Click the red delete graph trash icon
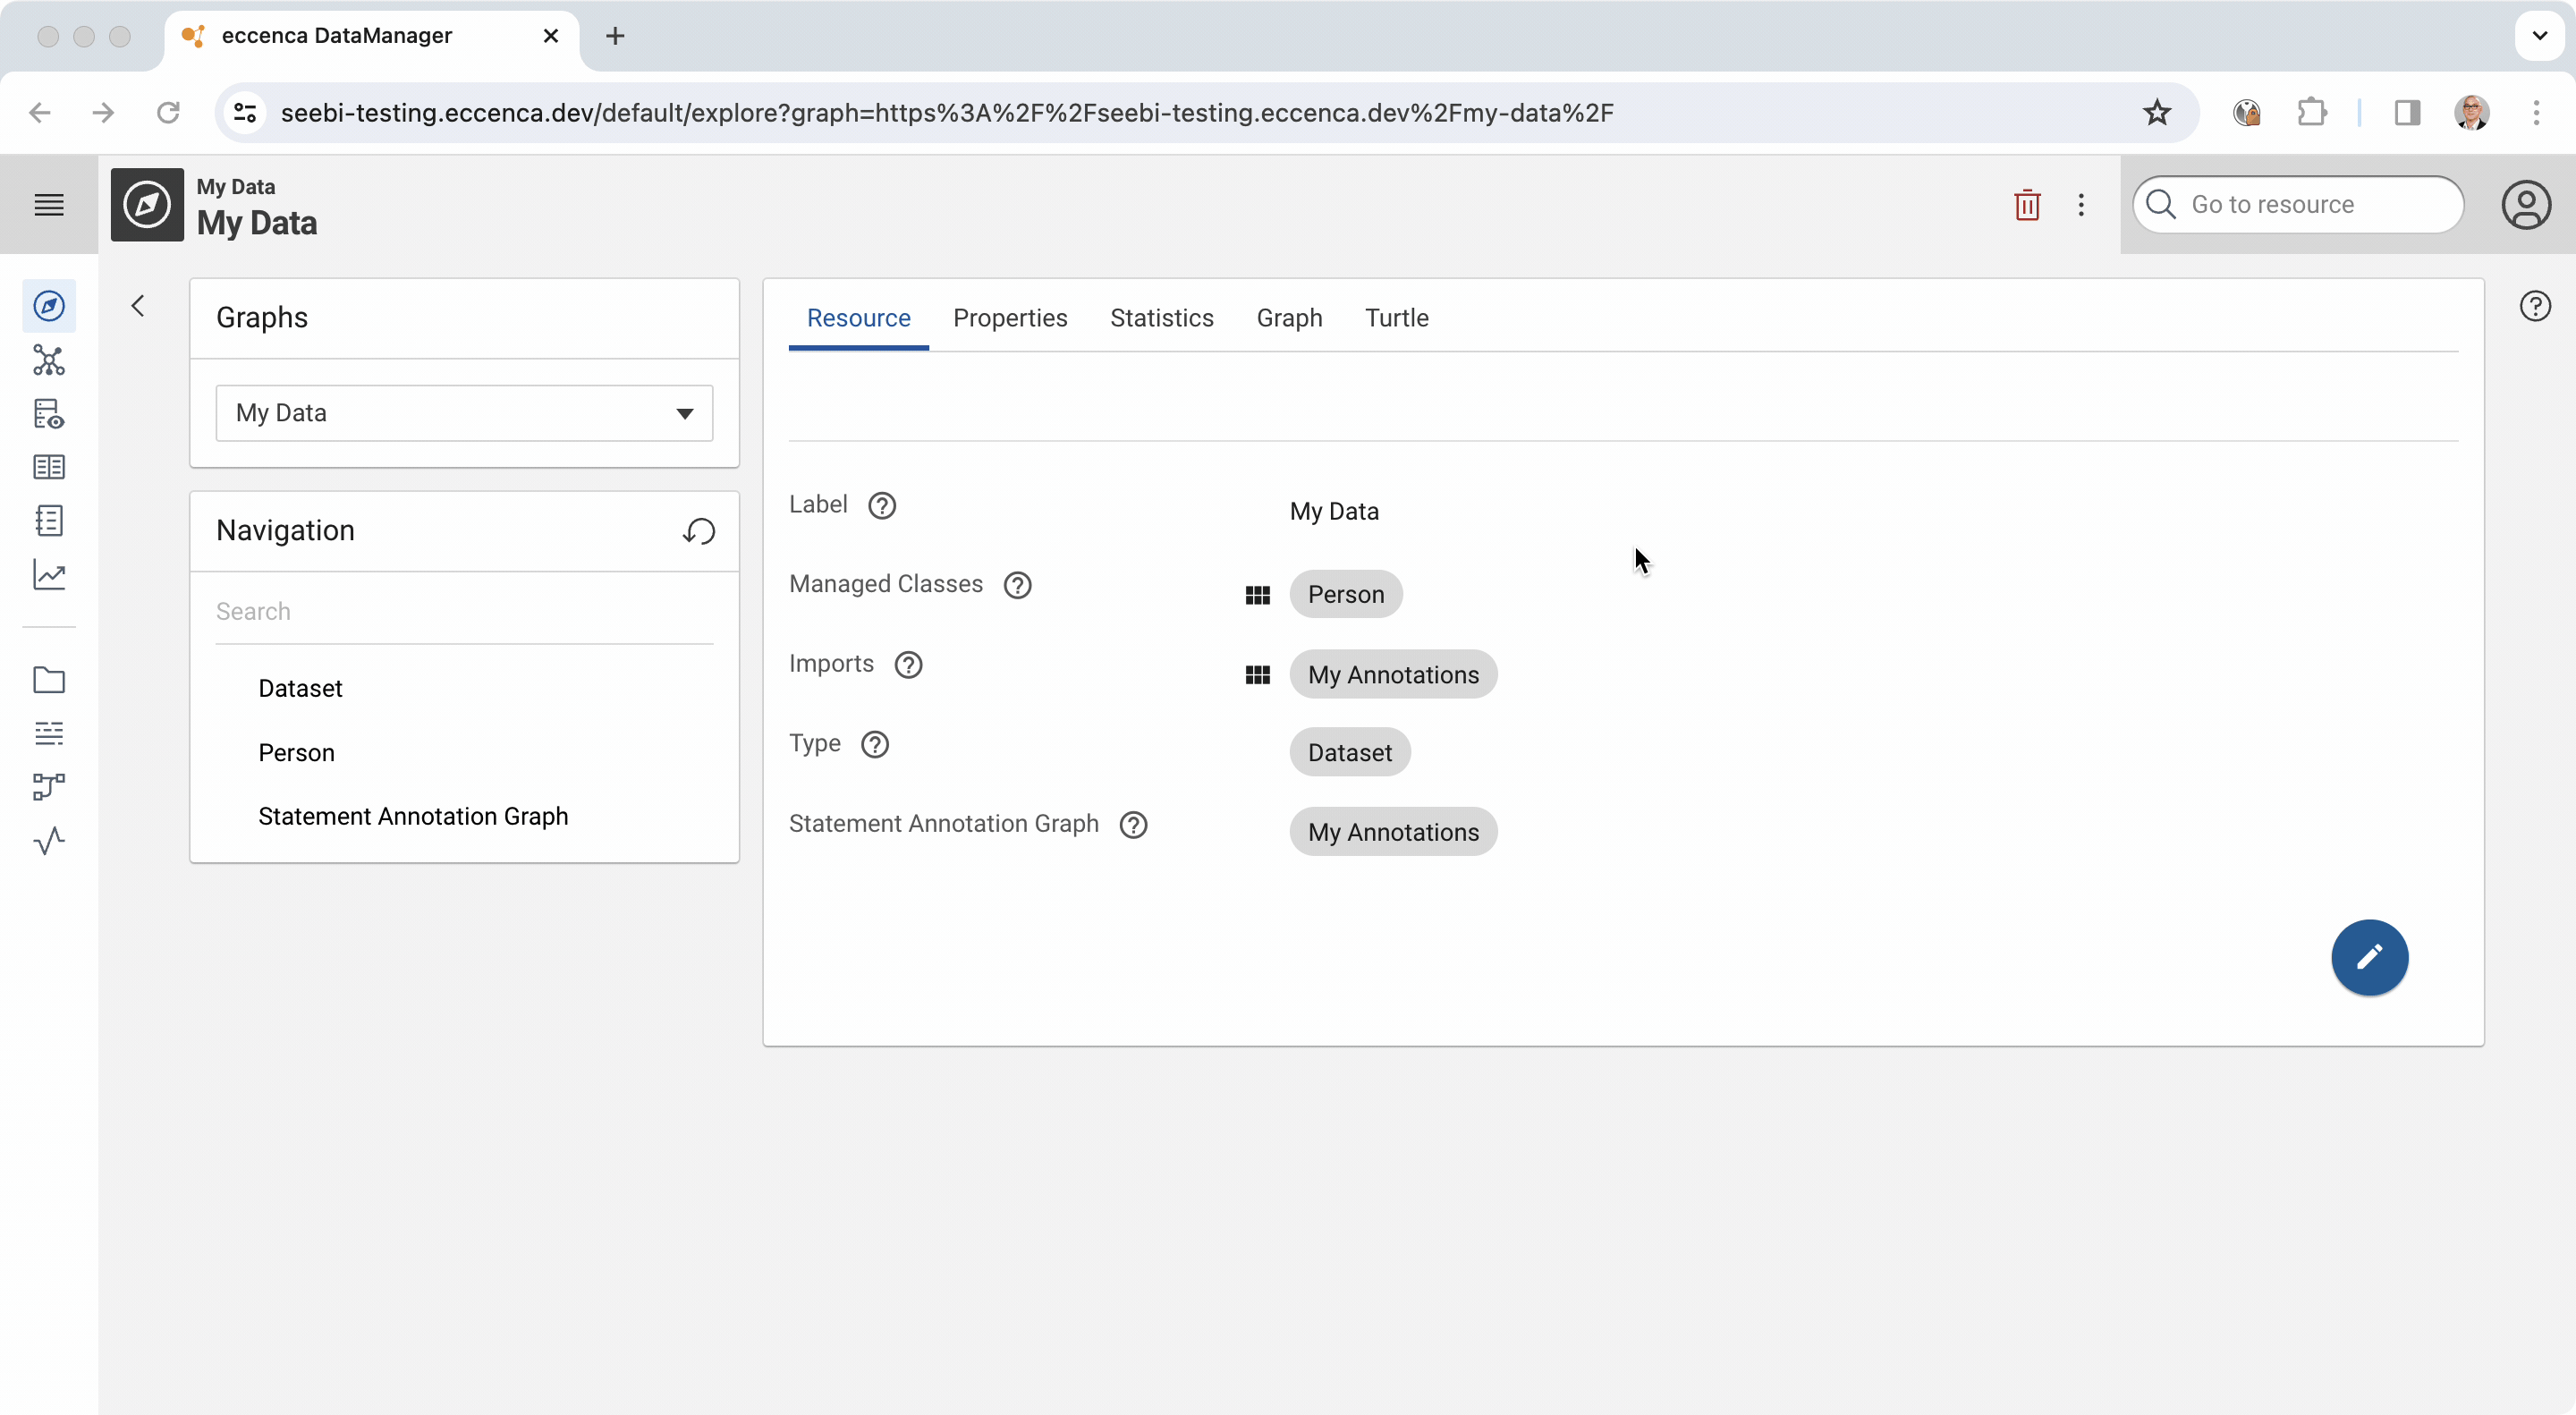The image size is (2576, 1415). tap(2026, 205)
